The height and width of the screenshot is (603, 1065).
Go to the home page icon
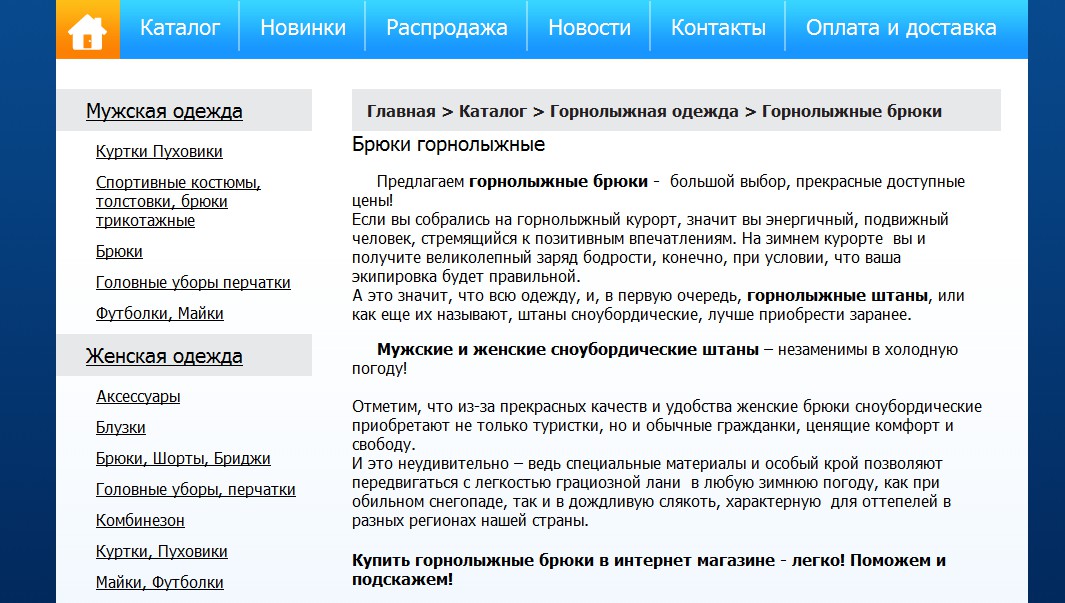pyautogui.click(x=88, y=29)
